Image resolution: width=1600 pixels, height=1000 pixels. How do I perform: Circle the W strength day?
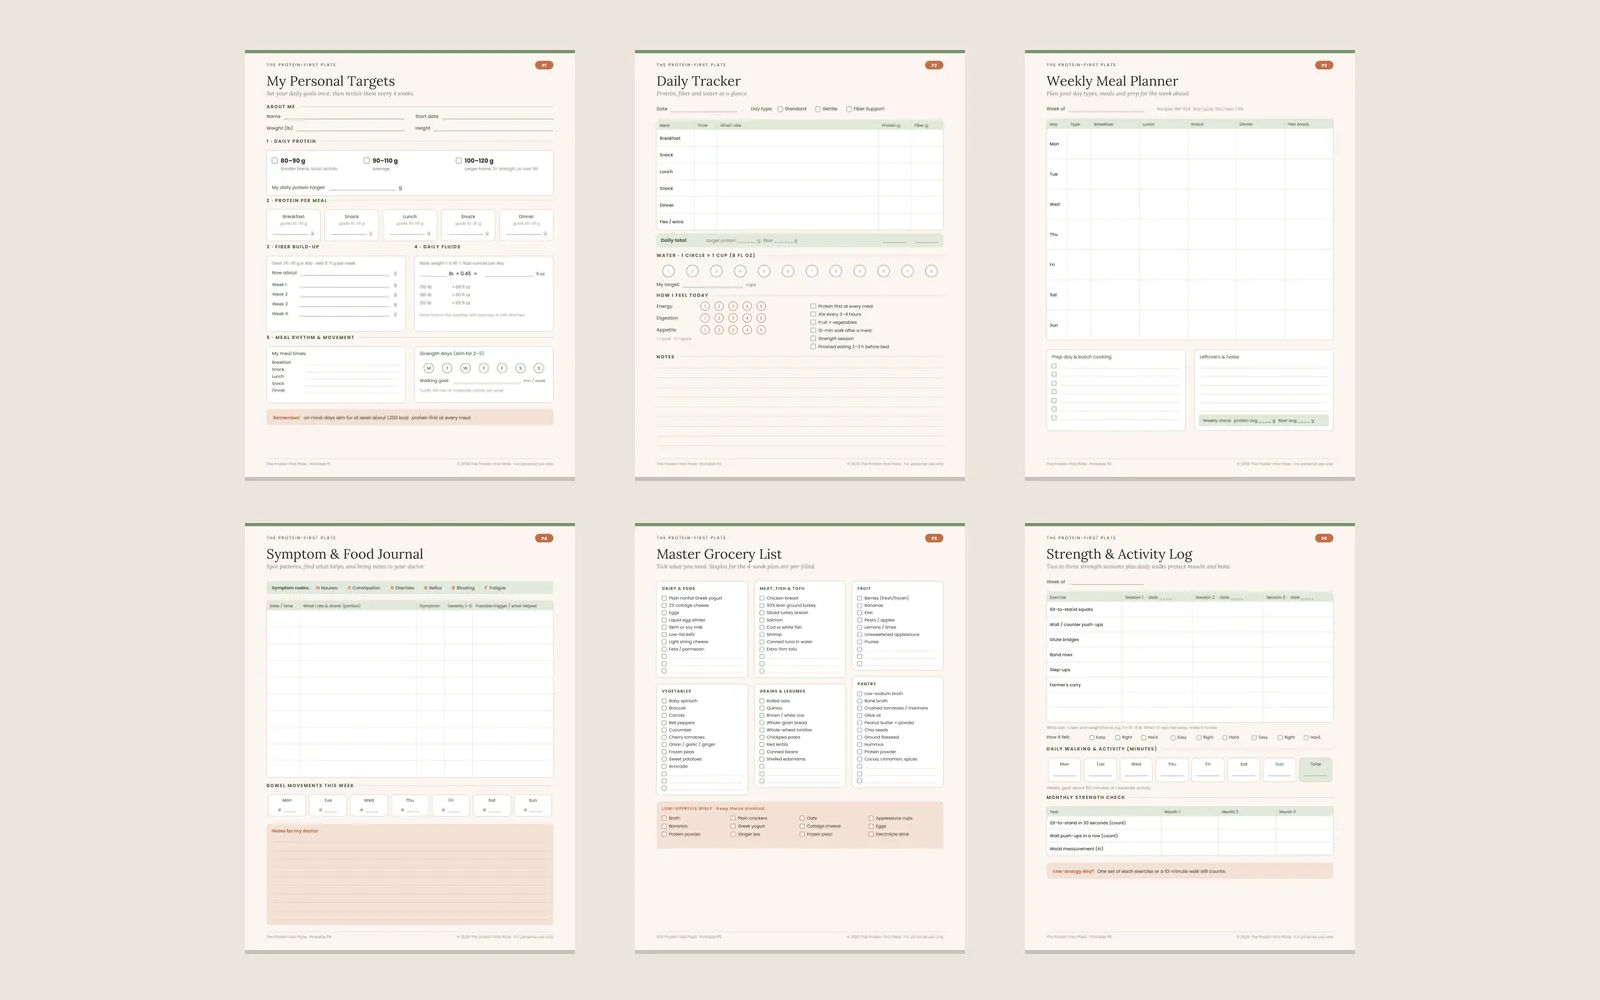tap(465, 368)
